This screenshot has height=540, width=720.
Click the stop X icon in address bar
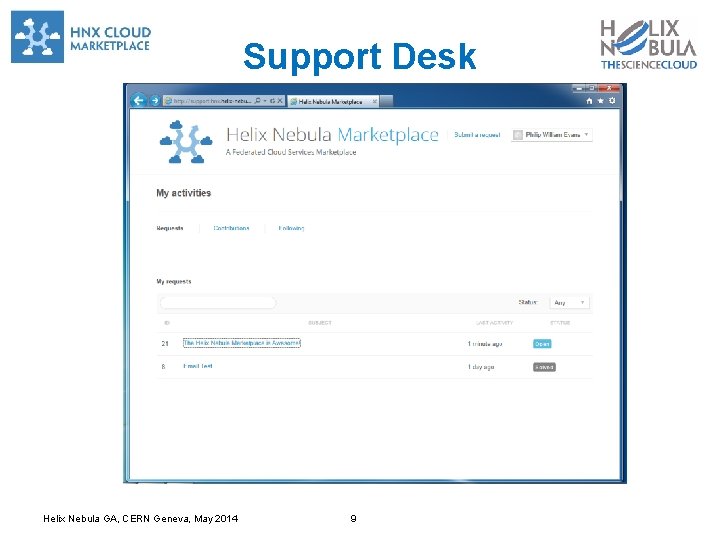[280, 101]
